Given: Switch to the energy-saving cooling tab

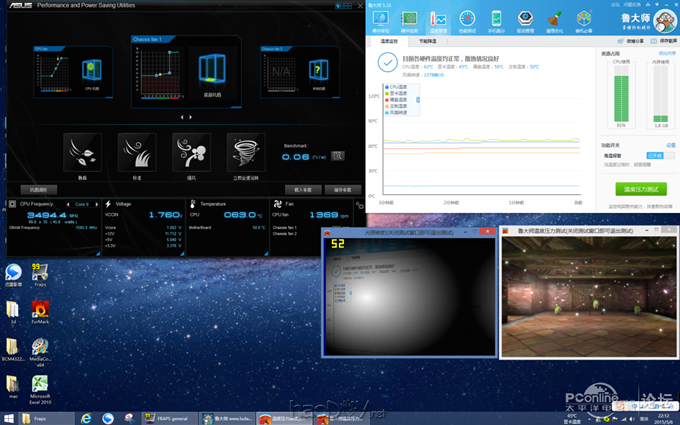Looking at the screenshot, I should tap(427, 41).
